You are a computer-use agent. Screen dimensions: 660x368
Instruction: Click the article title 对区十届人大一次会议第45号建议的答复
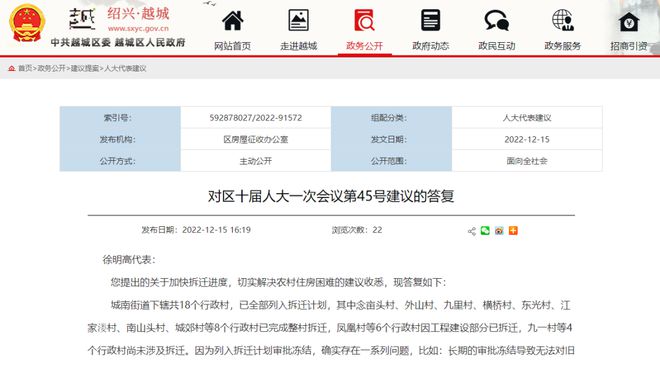tap(331, 196)
